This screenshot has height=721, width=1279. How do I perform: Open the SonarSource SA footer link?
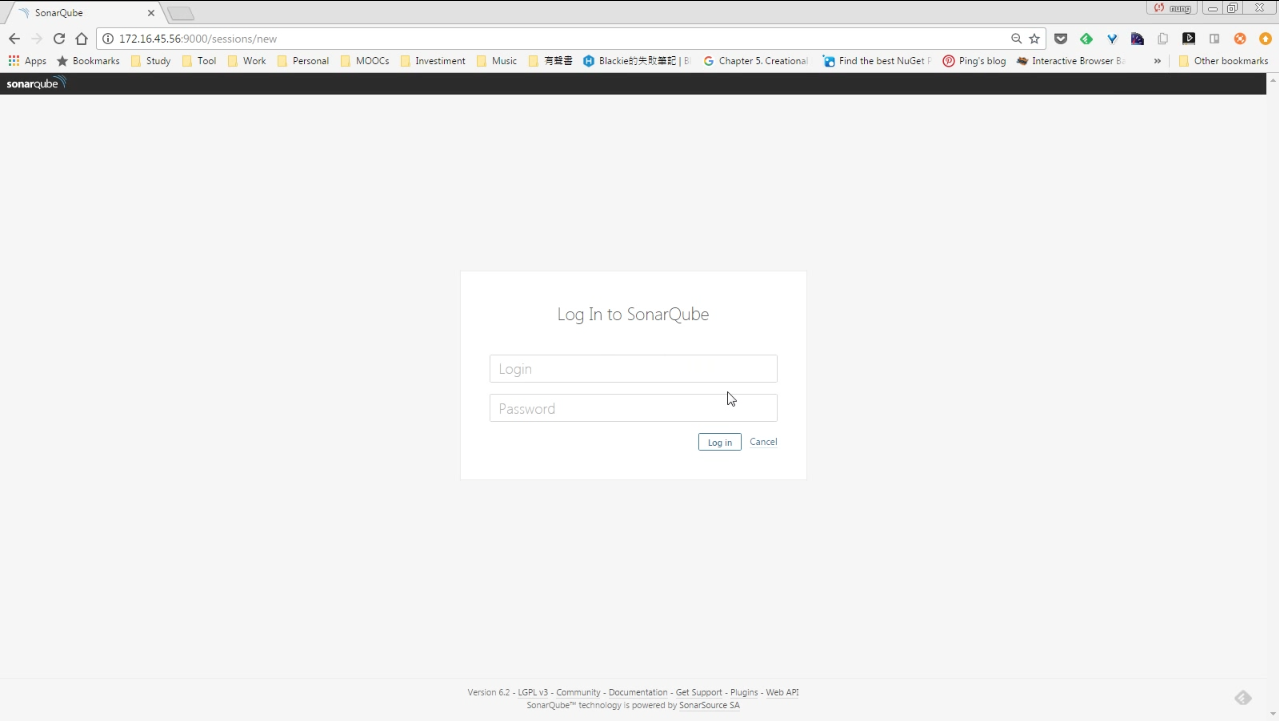[709, 705]
